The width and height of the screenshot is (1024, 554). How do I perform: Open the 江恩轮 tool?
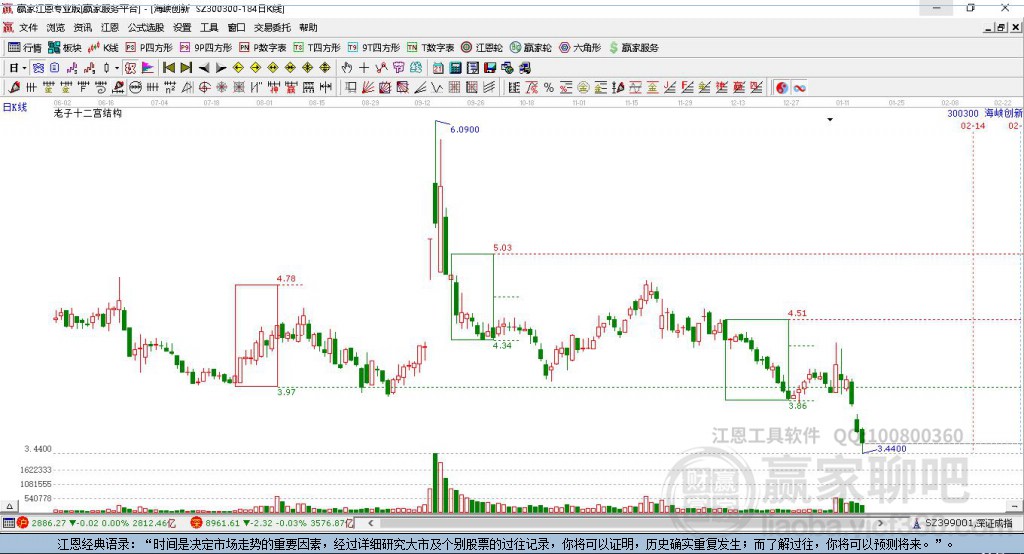482,48
